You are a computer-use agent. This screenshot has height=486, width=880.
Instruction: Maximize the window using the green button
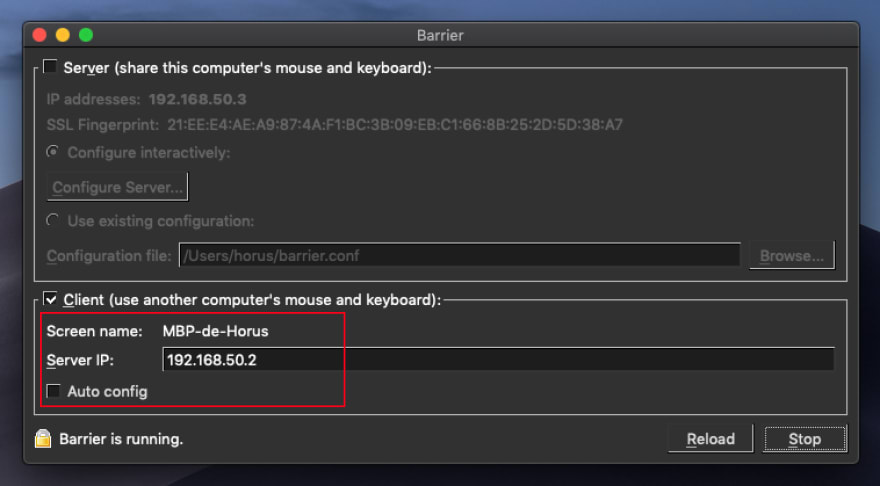click(85, 35)
